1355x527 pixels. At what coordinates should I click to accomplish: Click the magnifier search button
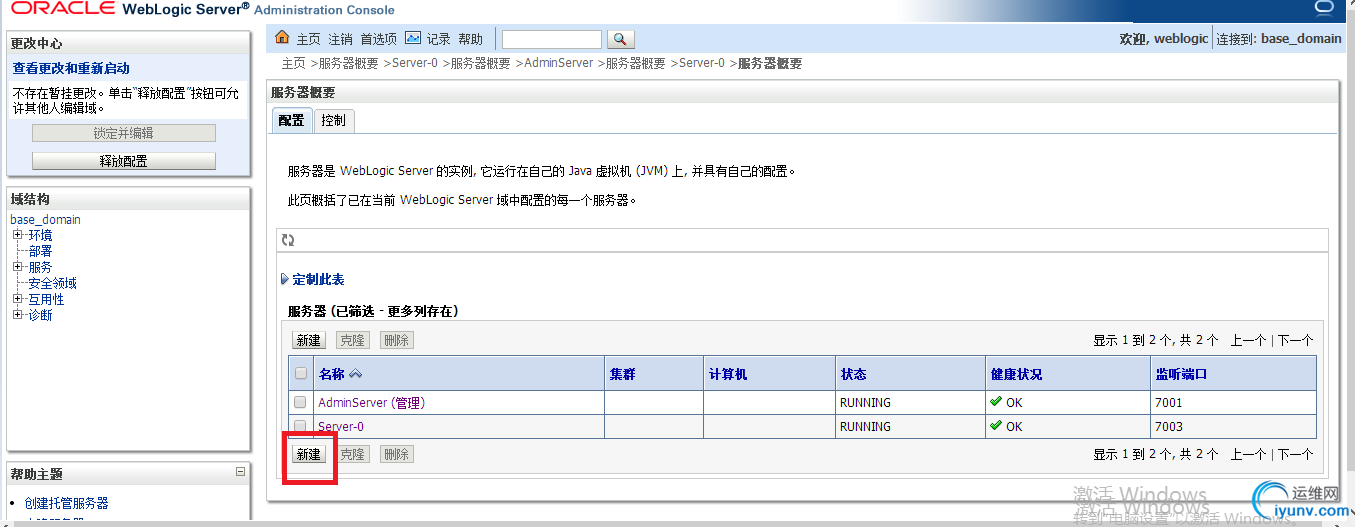(620, 39)
